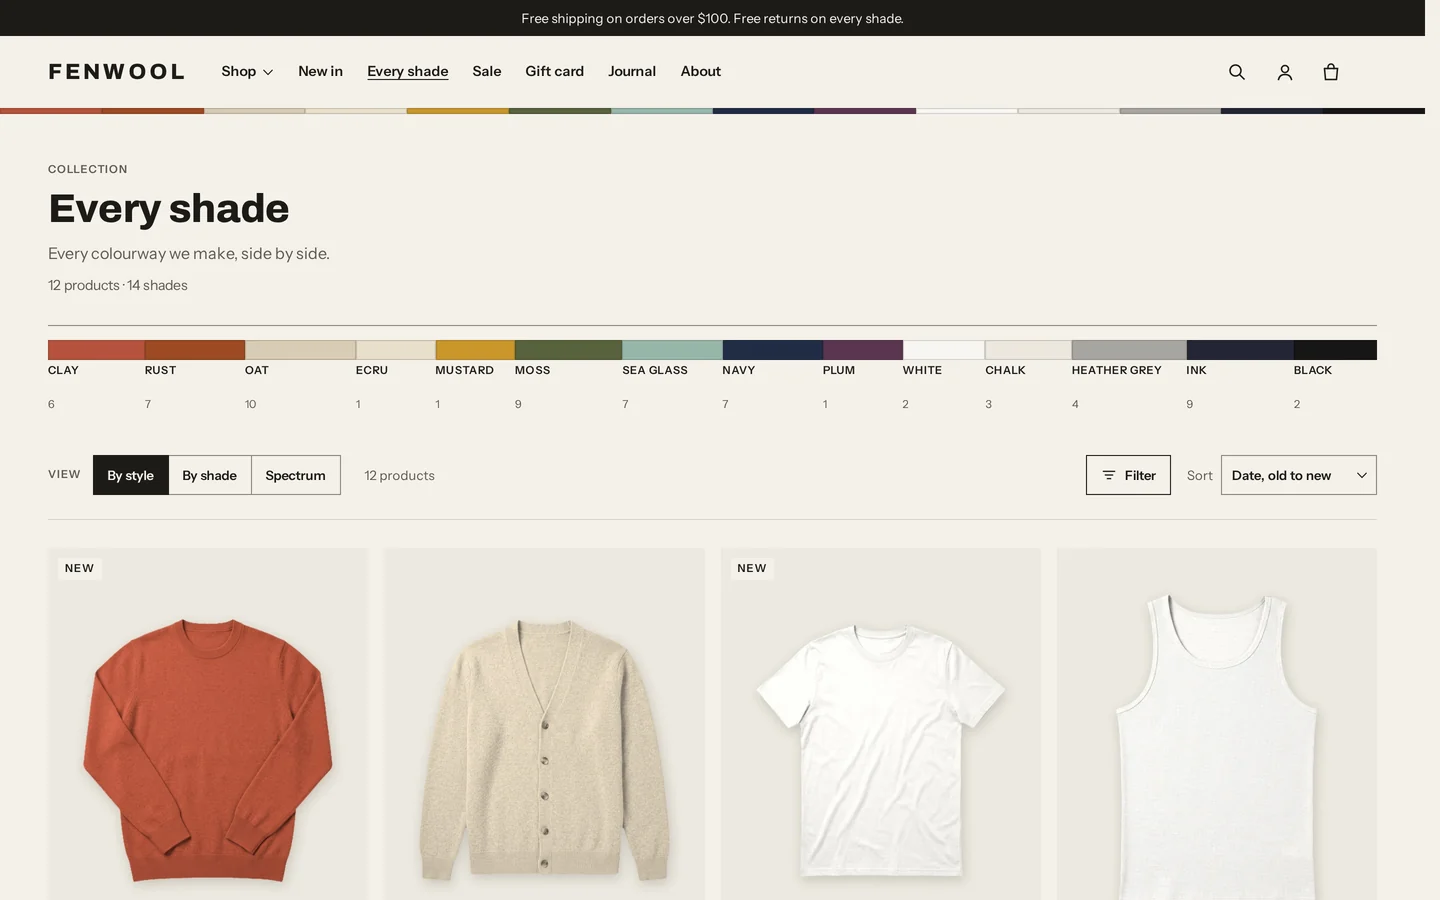Select the Navy colour swatch
The height and width of the screenshot is (900, 1440).
pyautogui.click(x=773, y=350)
